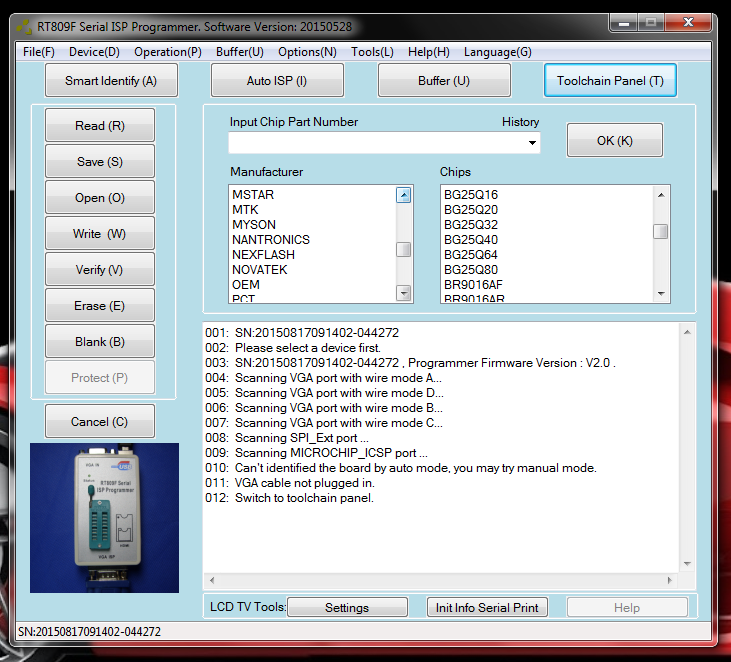
Task: Click the Auto ISP (I) button
Action: pyautogui.click(x=277, y=81)
